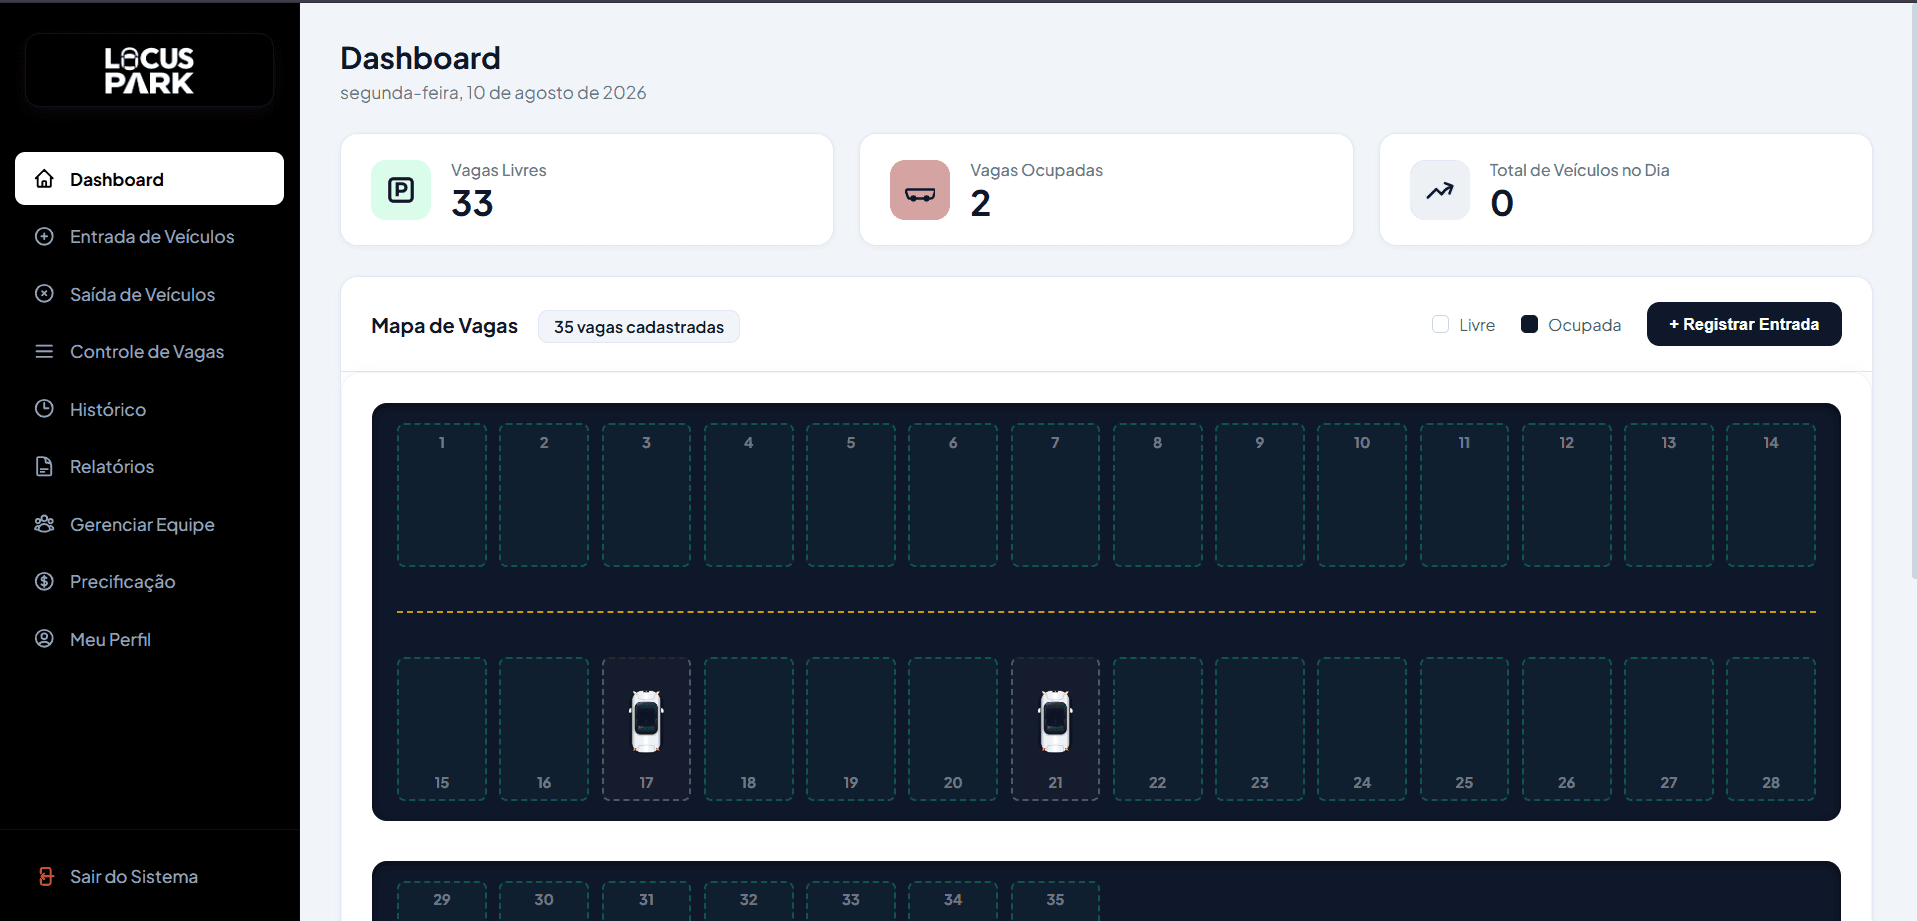The height and width of the screenshot is (921, 1917).
Task: Select parking spot 32 in bottom row
Action: click(x=749, y=901)
